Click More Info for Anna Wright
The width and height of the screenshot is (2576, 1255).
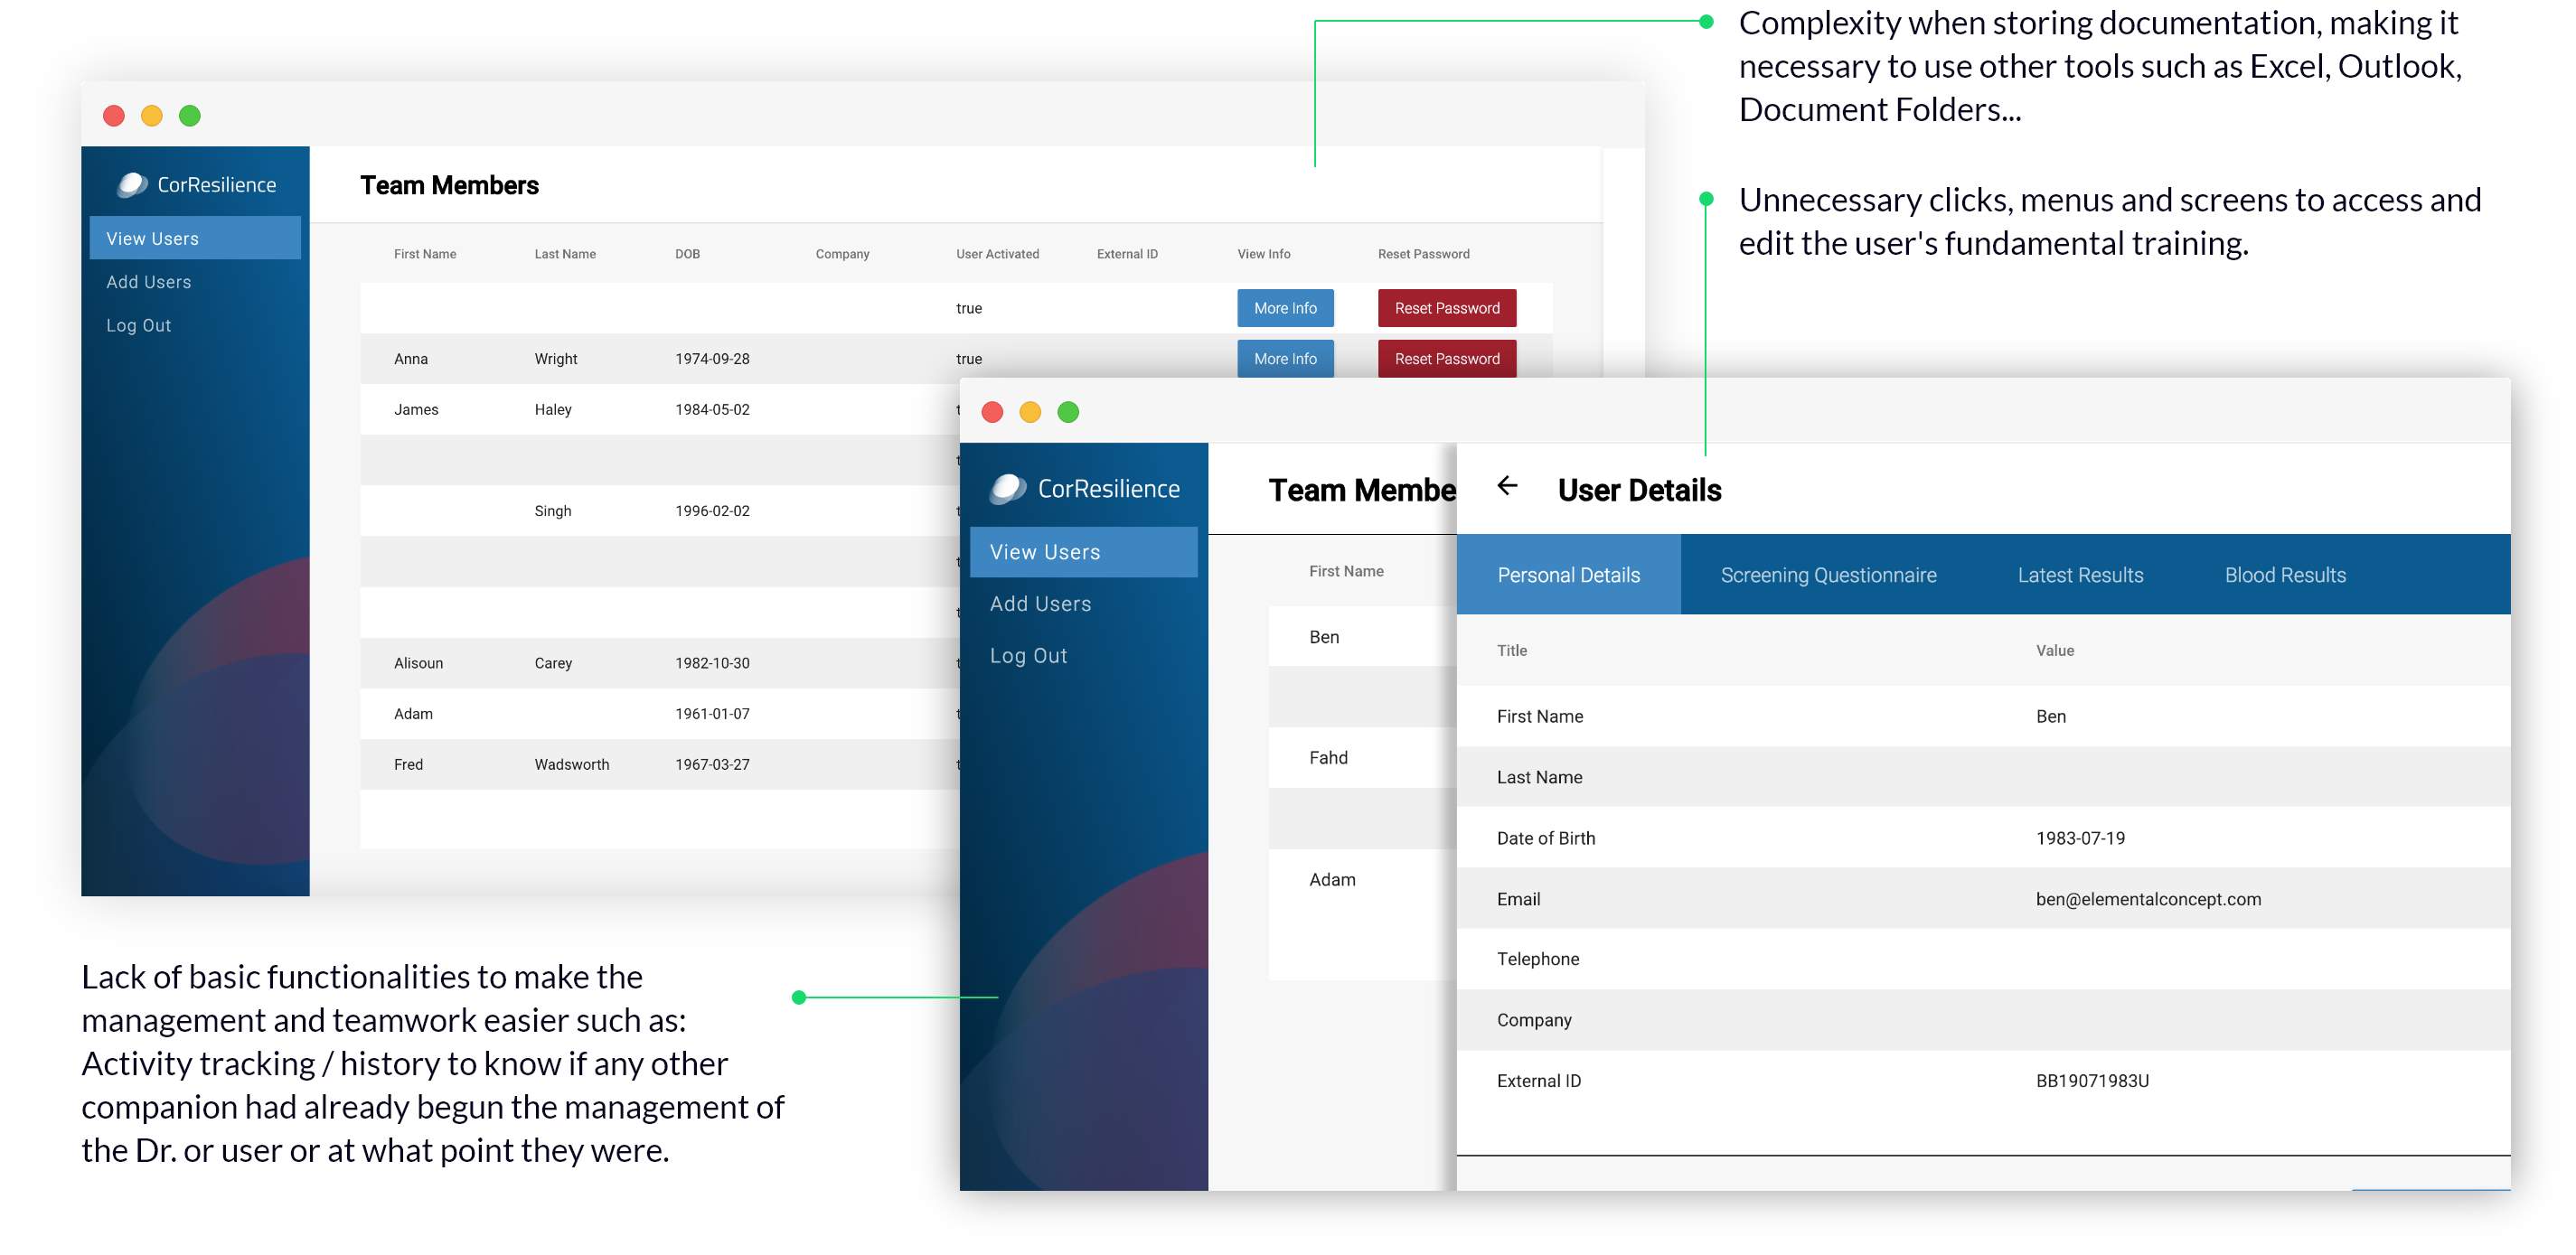pos(1285,359)
